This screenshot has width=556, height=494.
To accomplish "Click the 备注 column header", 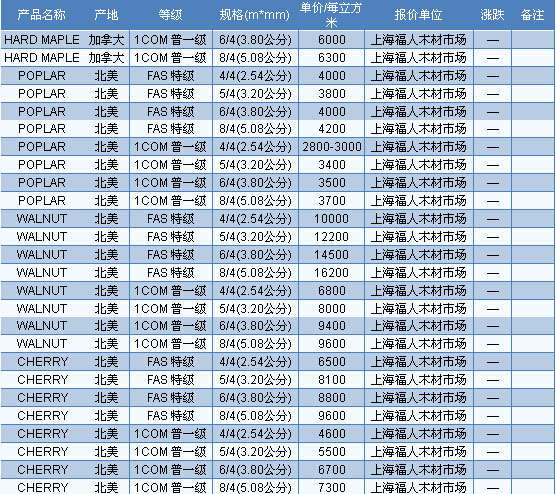I will pyautogui.click(x=533, y=15).
